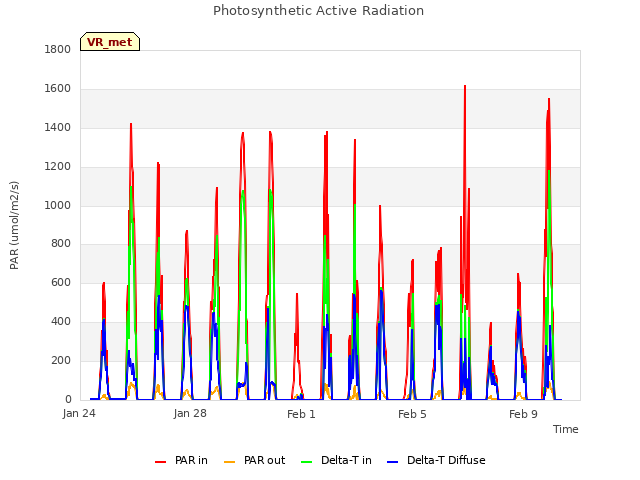Click the 1800 y-axis tick label
Image resolution: width=640 pixels, height=480 pixels.
(58, 49)
